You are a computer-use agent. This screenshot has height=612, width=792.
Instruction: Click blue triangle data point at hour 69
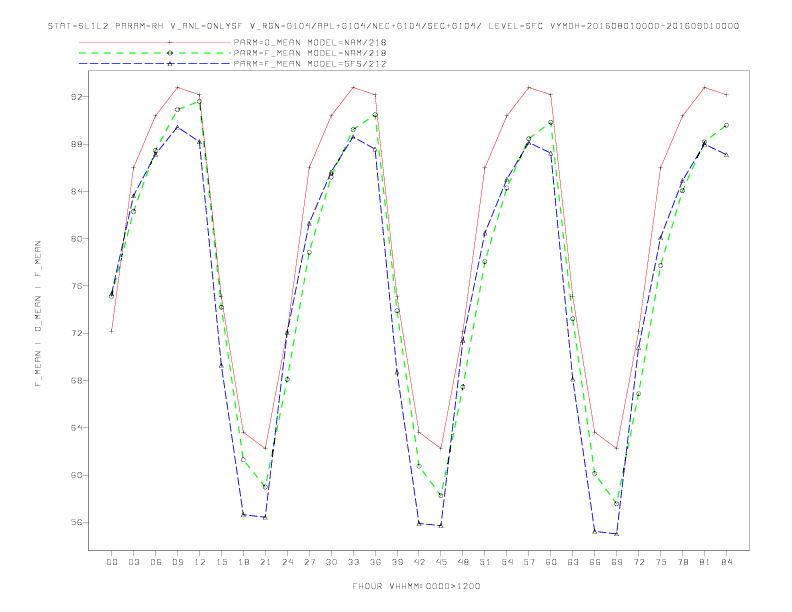click(617, 534)
